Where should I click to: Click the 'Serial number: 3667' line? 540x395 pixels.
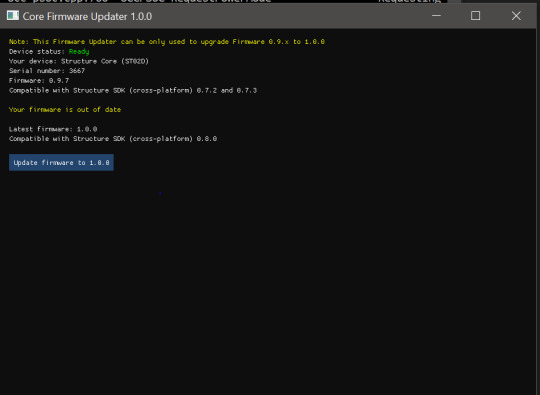pyautogui.click(x=47, y=71)
